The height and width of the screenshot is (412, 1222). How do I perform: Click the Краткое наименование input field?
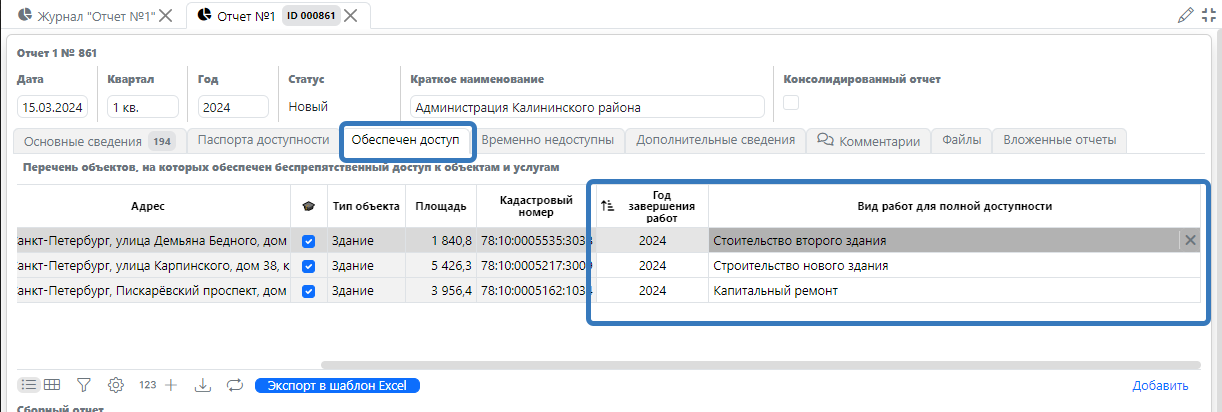[587, 107]
